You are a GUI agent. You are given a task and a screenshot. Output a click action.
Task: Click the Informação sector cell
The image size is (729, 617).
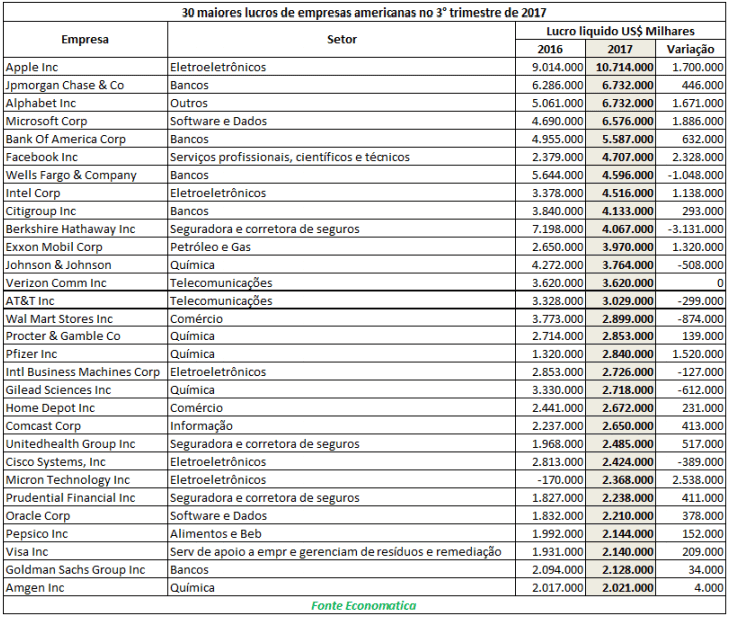coord(342,426)
